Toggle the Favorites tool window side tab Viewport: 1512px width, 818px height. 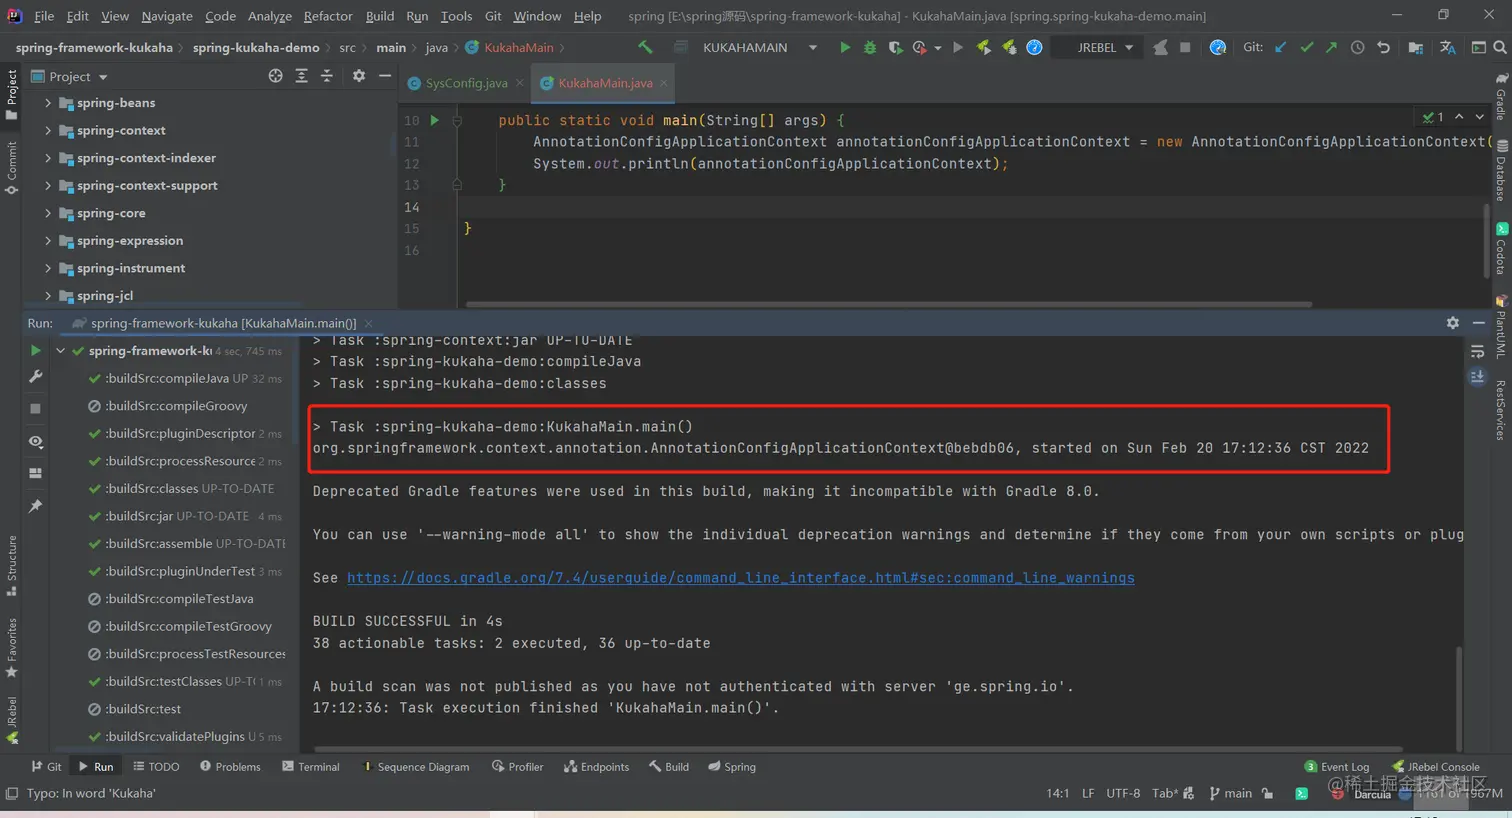(11, 647)
